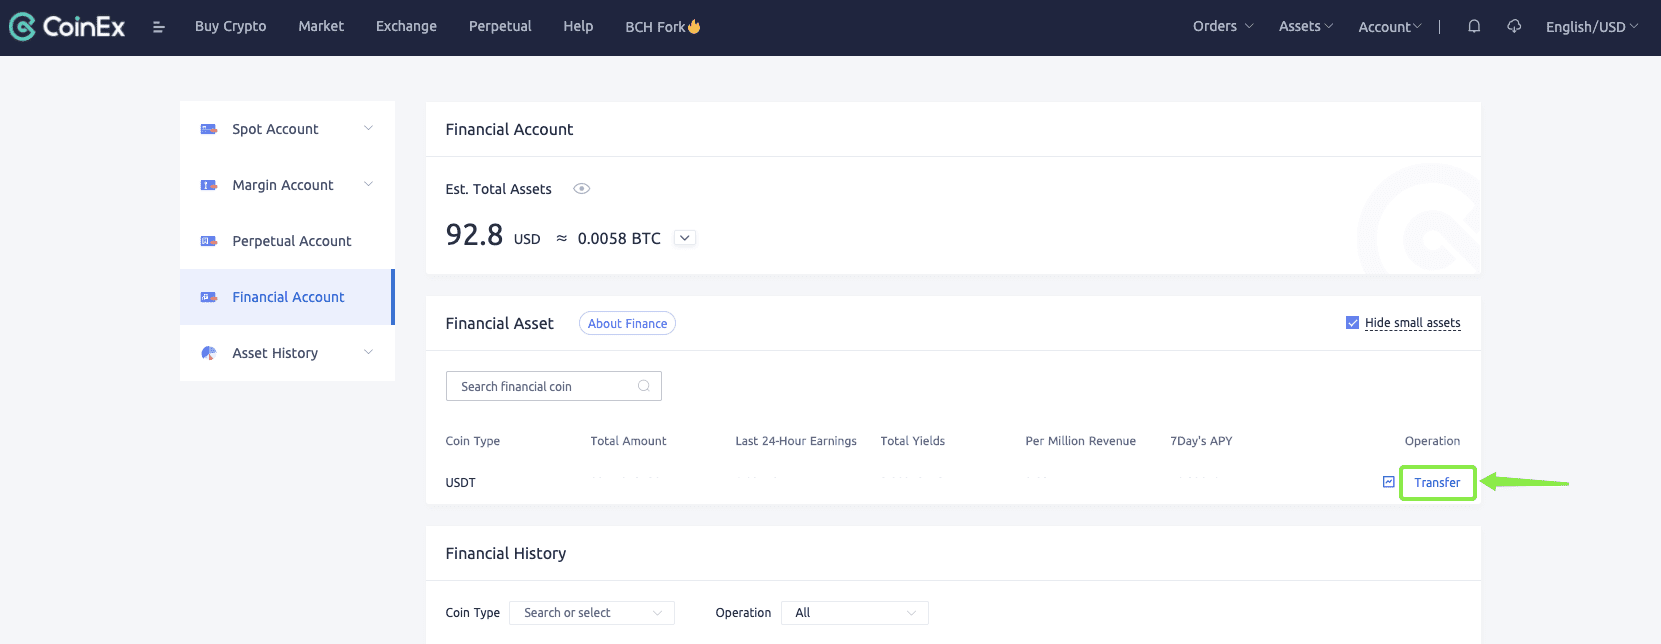Go to Buy Crypto menu
Viewport: 1661px width, 644px height.
230,26
